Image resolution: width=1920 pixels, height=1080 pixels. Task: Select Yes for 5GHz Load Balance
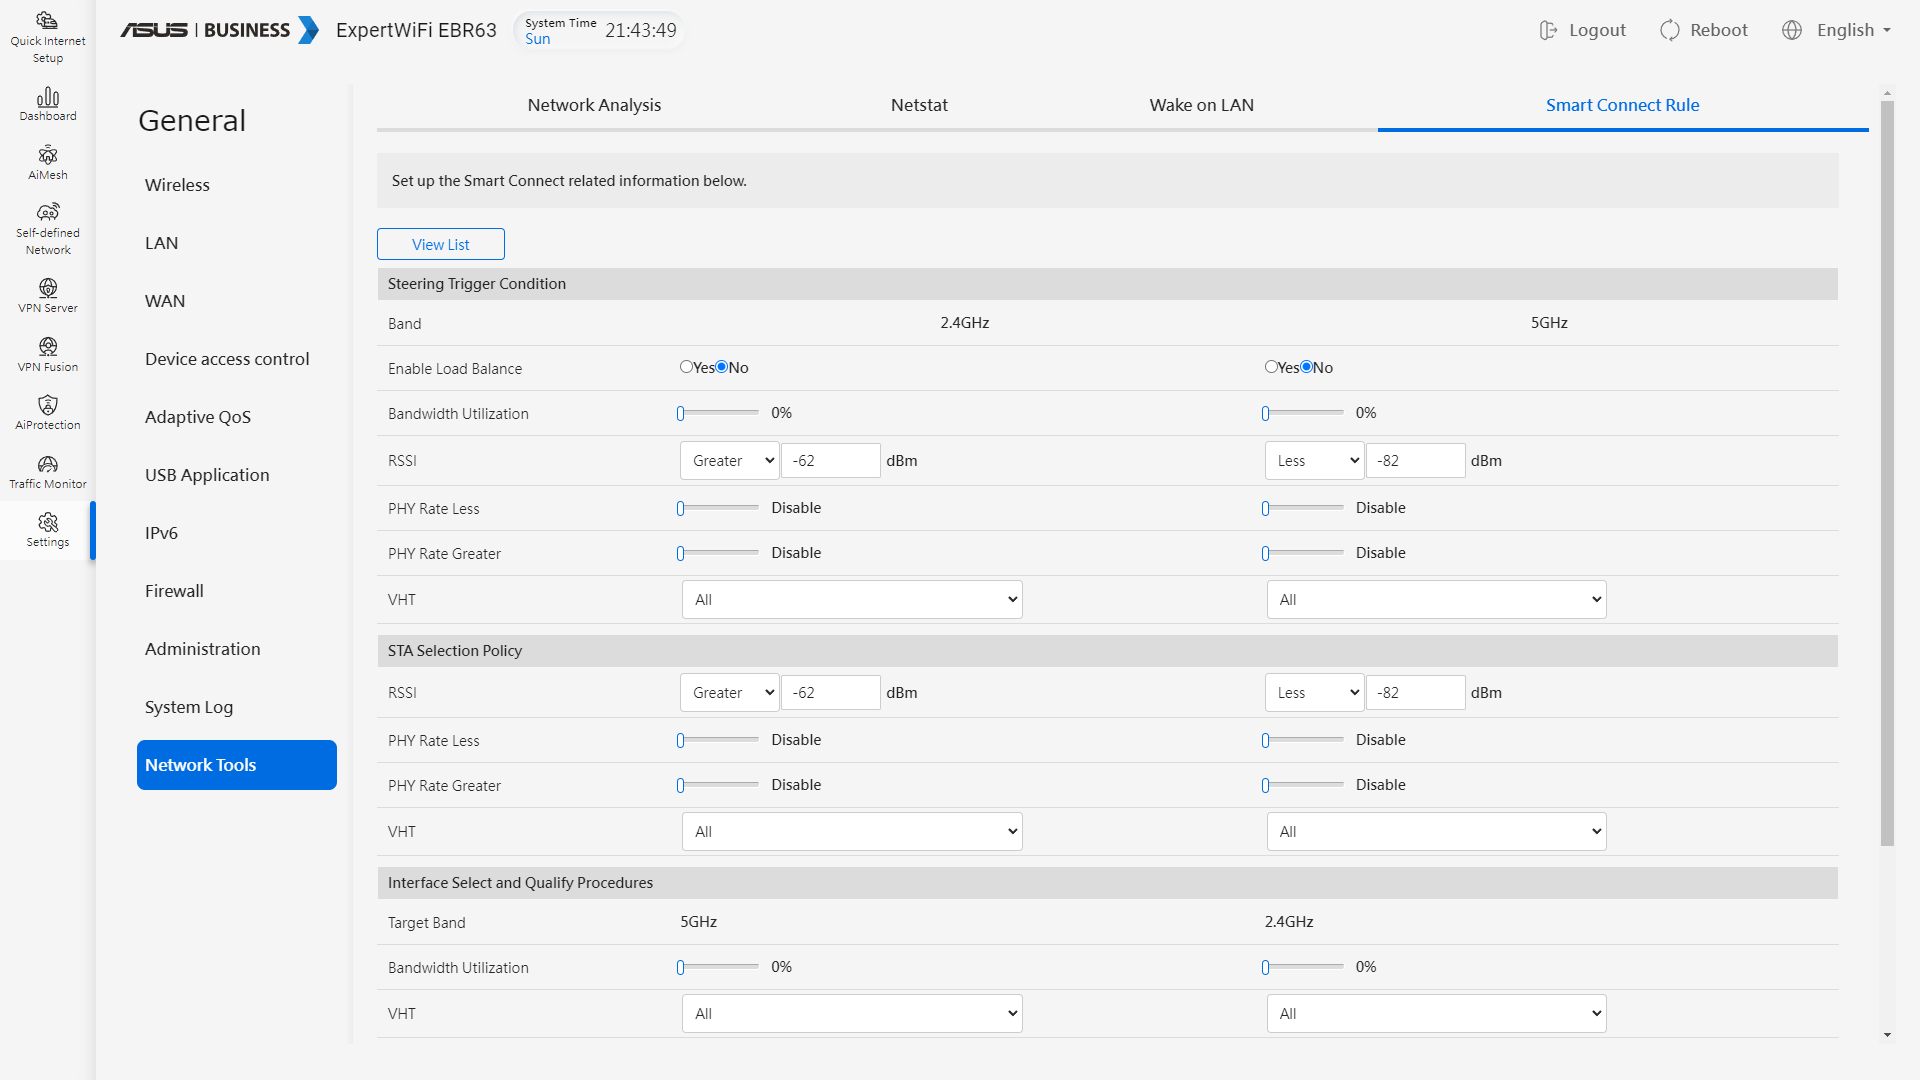click(x=1270, y=367)
